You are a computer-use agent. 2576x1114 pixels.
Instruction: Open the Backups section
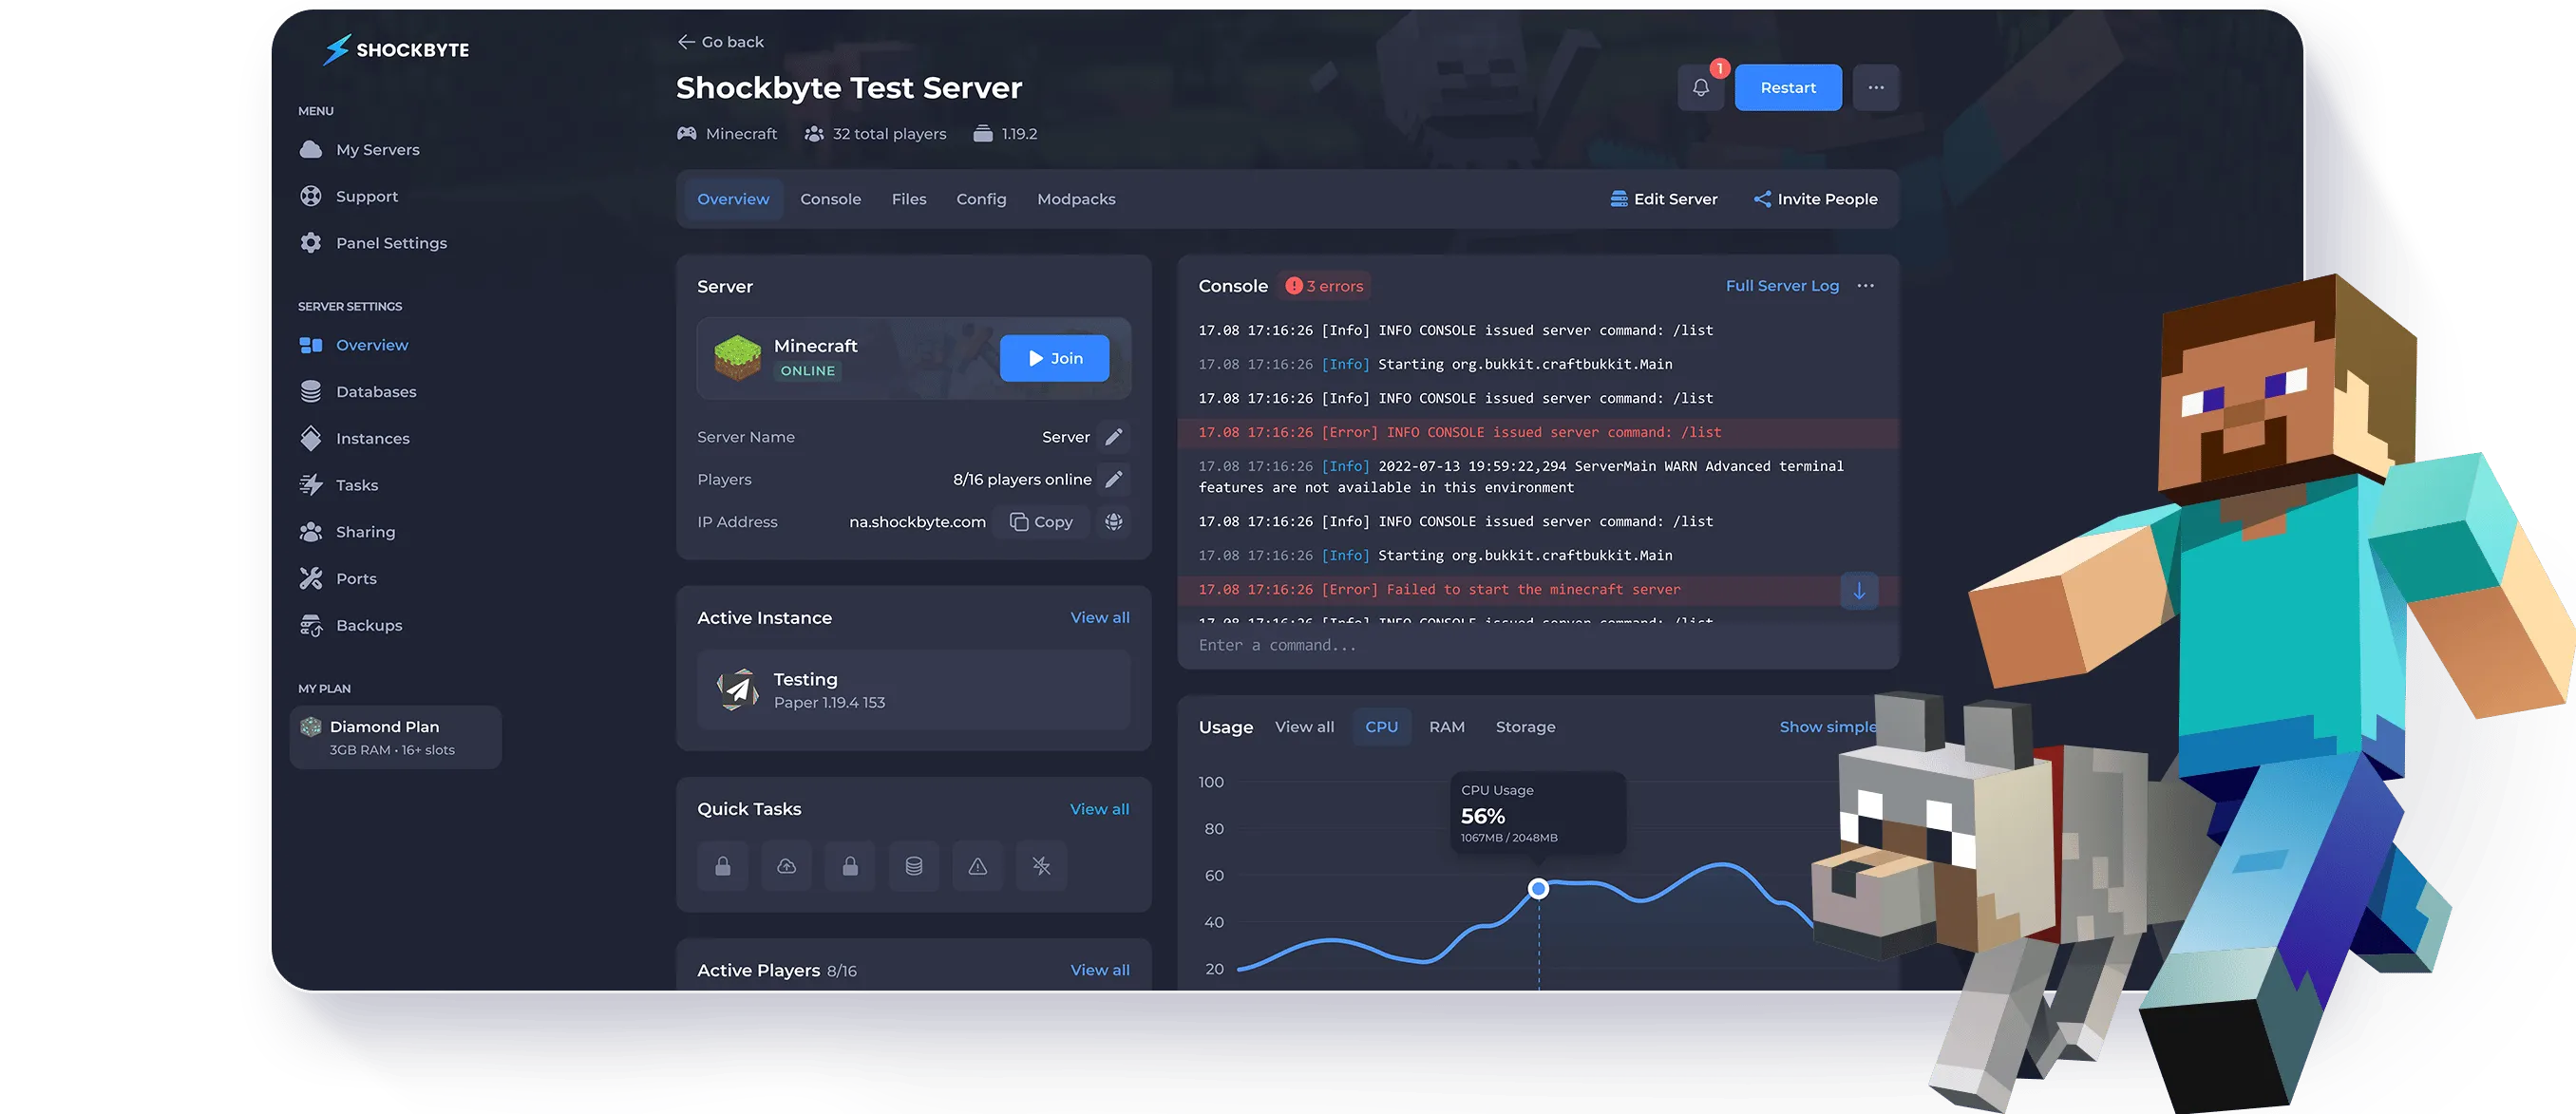369,625
